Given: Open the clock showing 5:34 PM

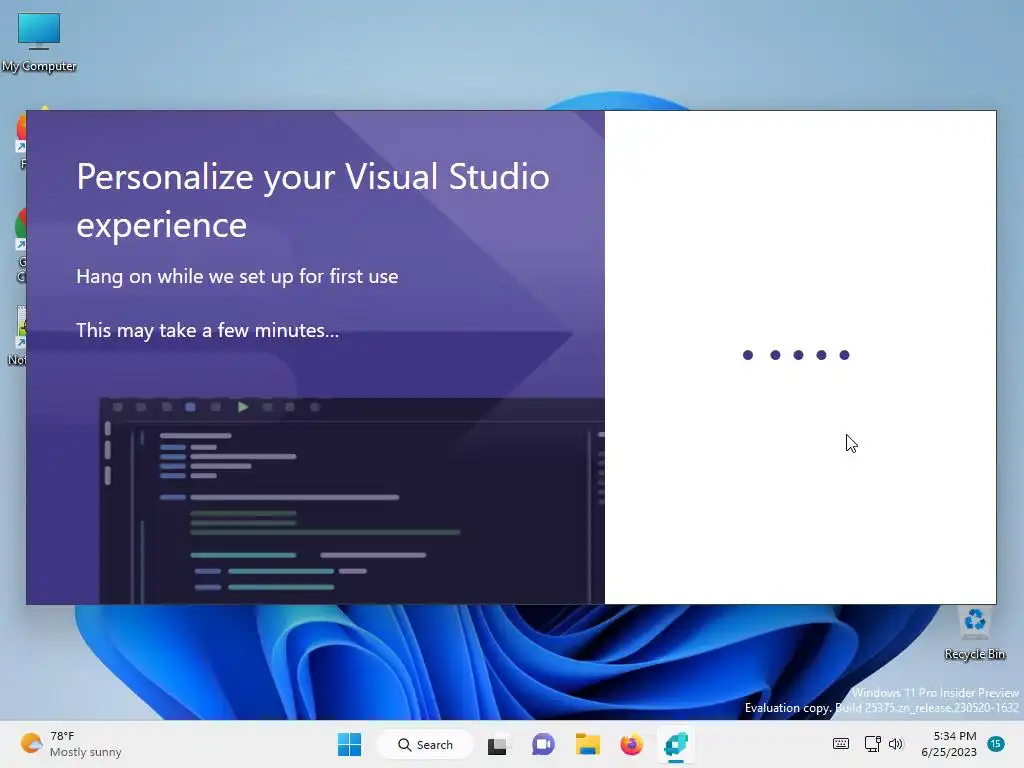Looking at the screenshot, I should (949, 744).
